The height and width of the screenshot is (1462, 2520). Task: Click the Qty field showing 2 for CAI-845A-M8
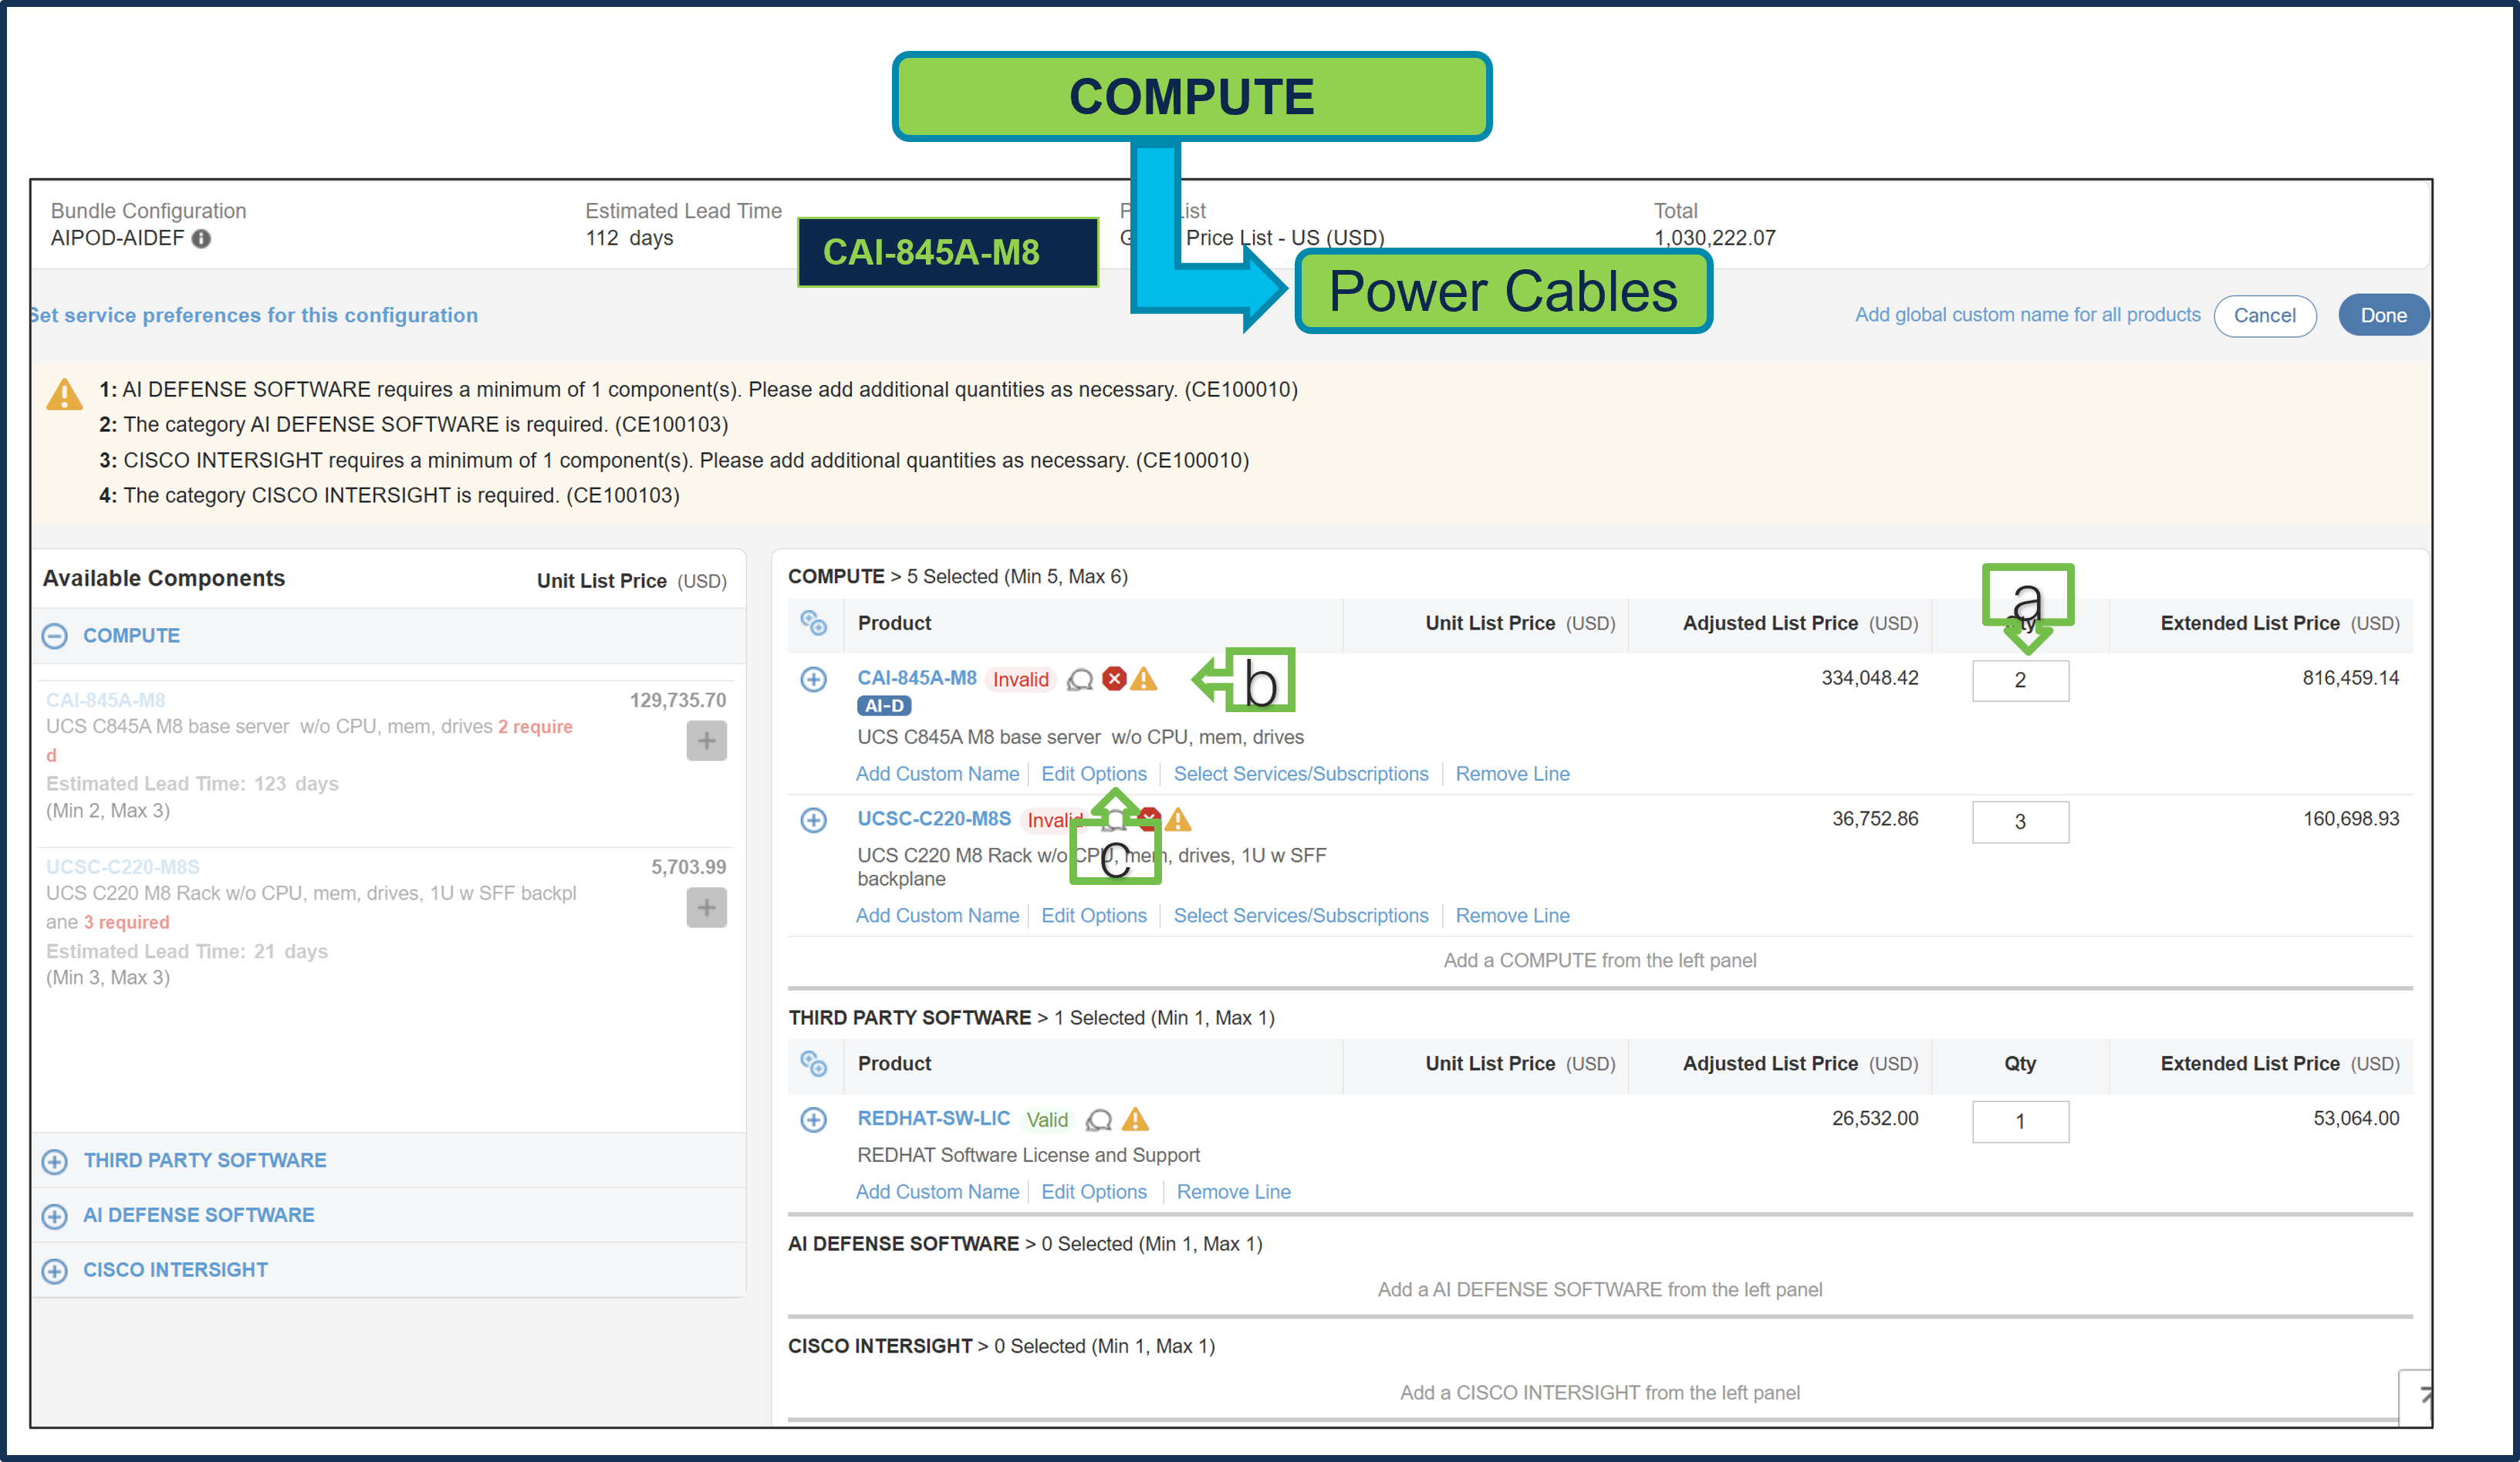2020,680
